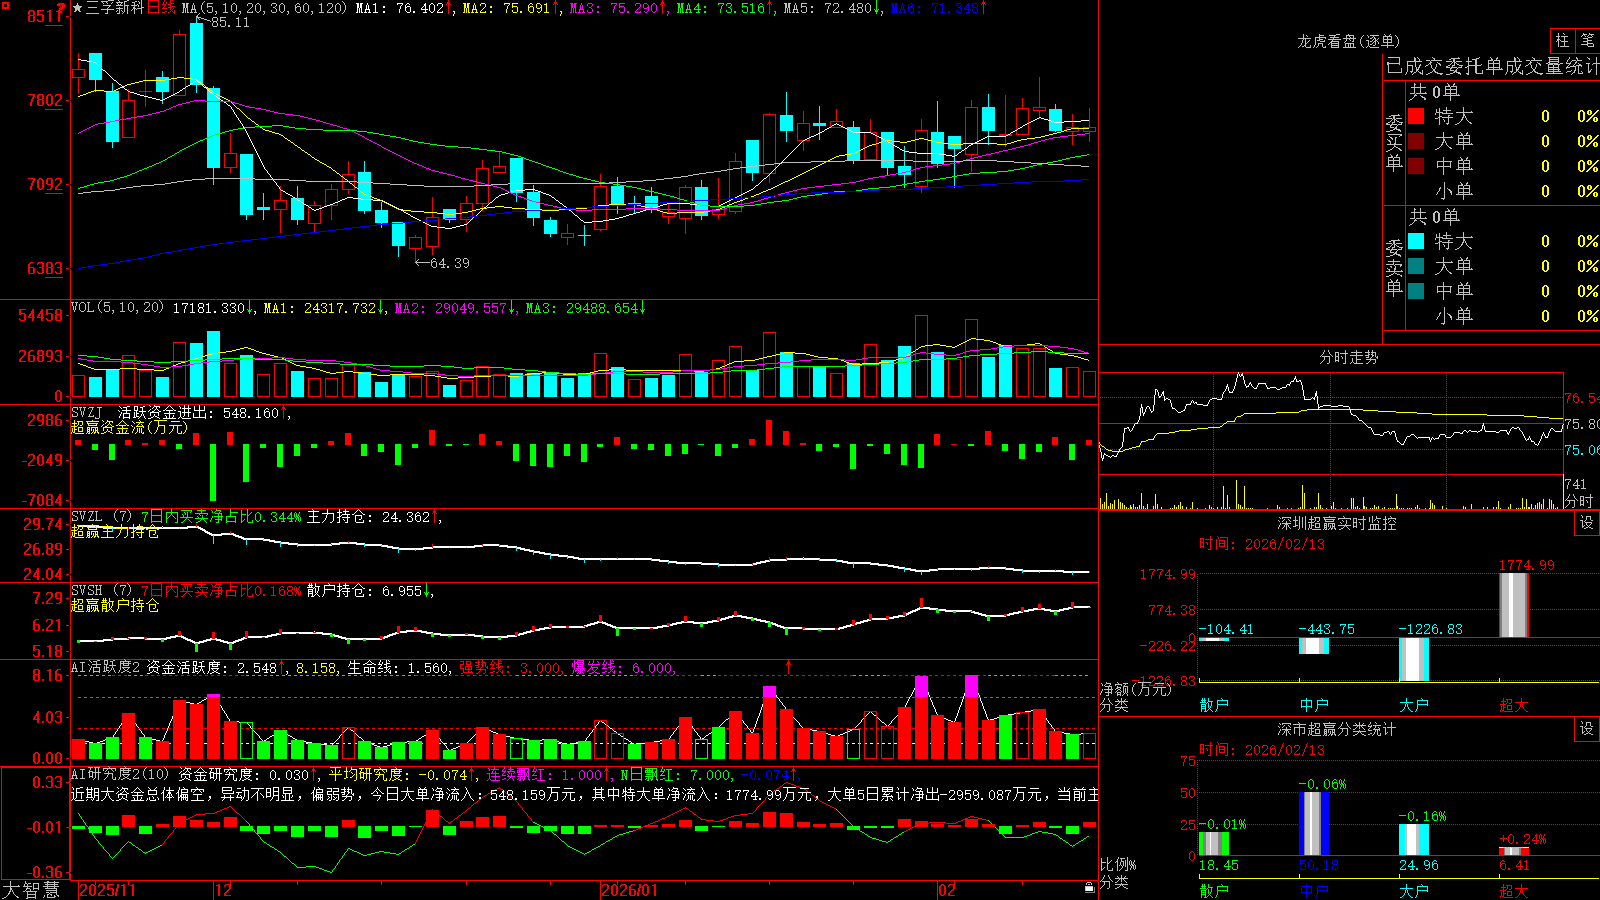Click the dark red 大单 buy-order swatch
Viewport: 1600px width, 900px height.
click(1416, 141)
